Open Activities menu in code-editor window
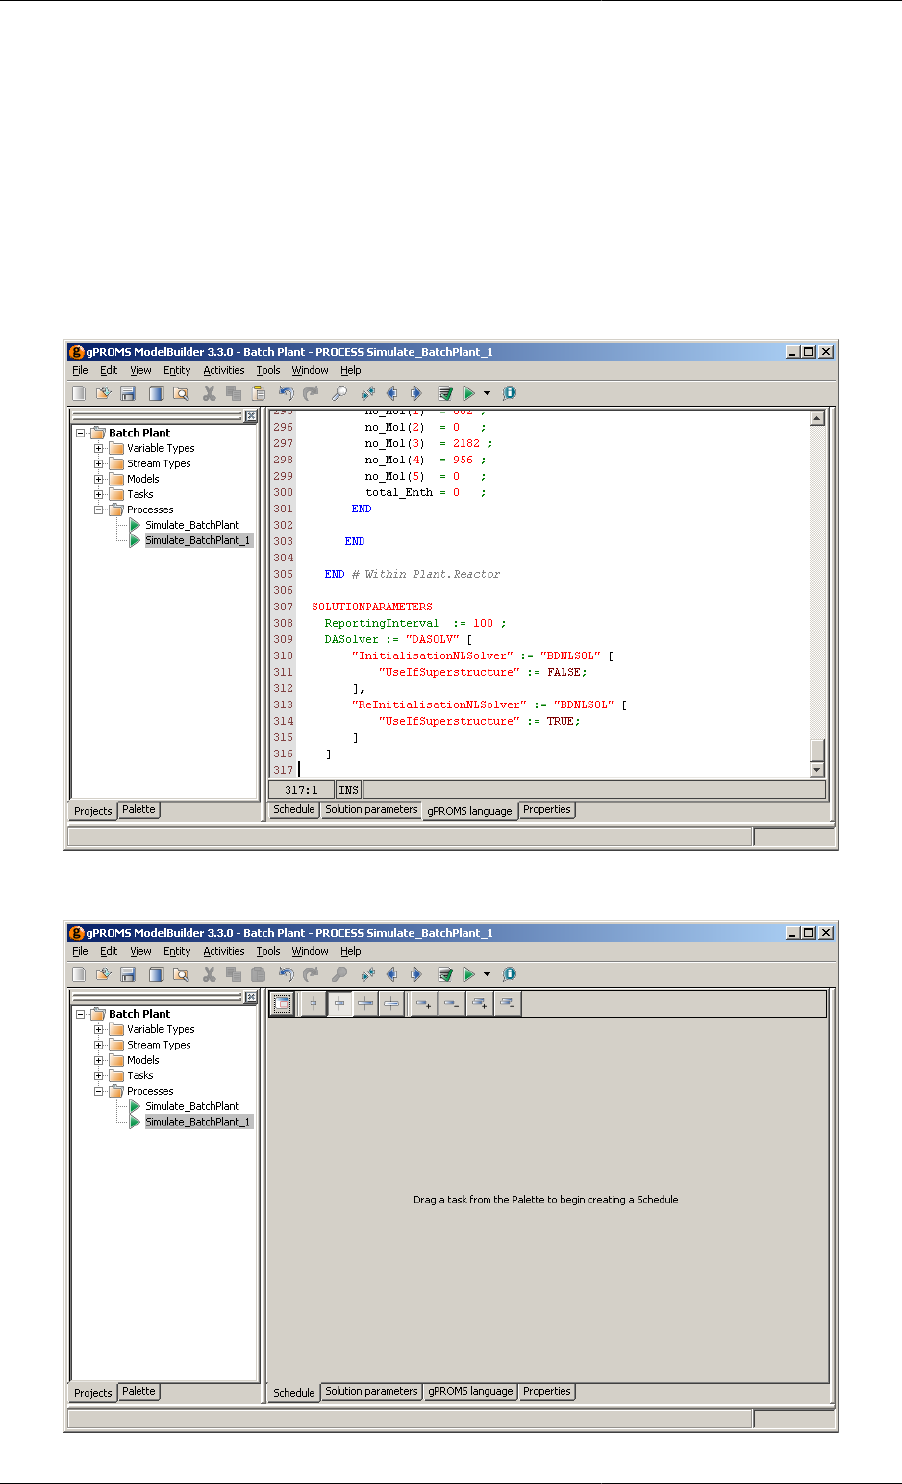 (x=224, y=370)
